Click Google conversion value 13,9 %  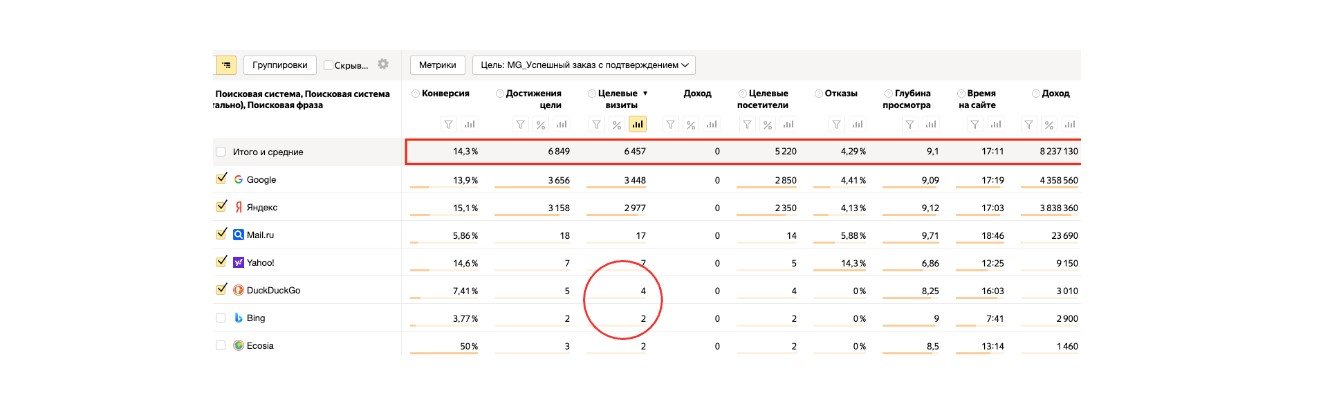click(x=465, y=180)
